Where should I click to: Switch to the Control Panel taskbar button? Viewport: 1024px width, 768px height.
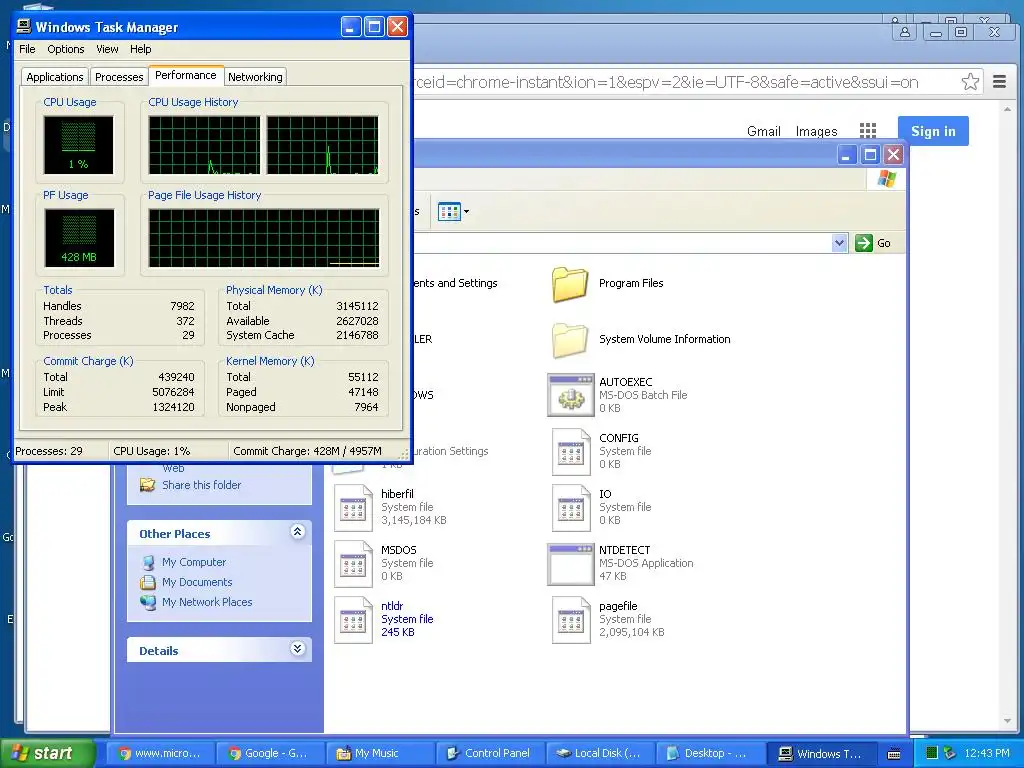[x=488, y=753]
